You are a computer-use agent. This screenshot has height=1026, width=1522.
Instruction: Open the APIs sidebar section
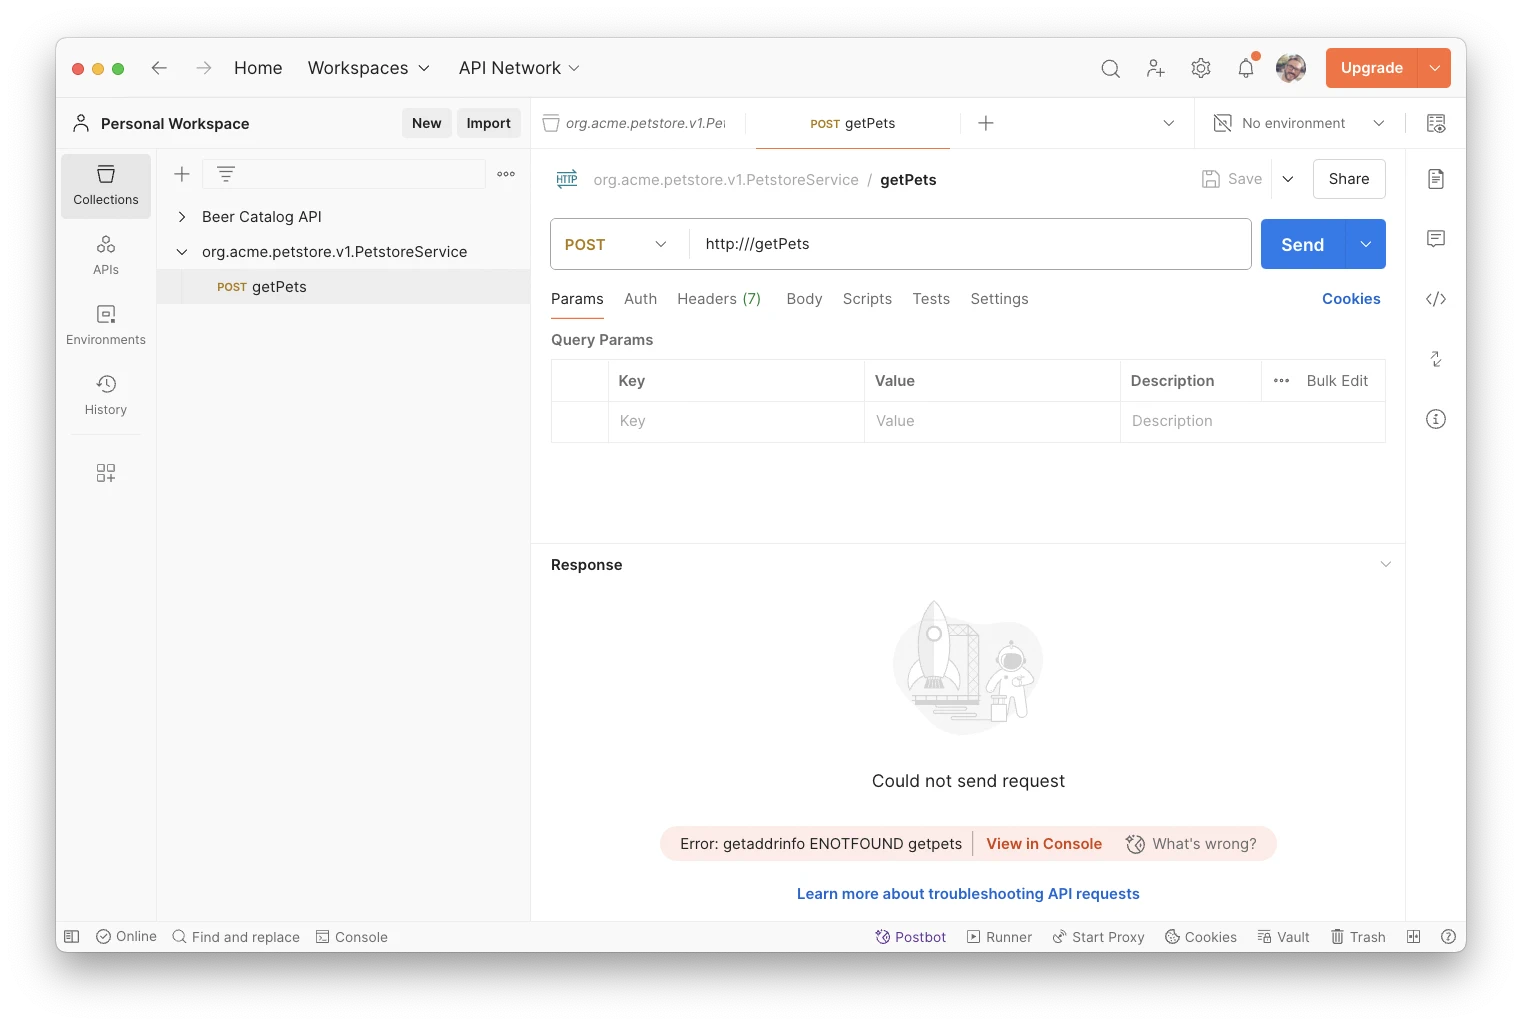click(x=106, y=255)
